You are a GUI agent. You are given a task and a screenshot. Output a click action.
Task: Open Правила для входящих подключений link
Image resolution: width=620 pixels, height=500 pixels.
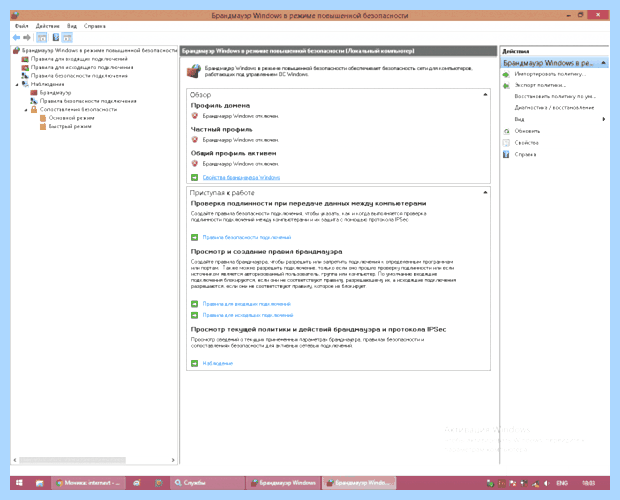click(x=246, y=304)
